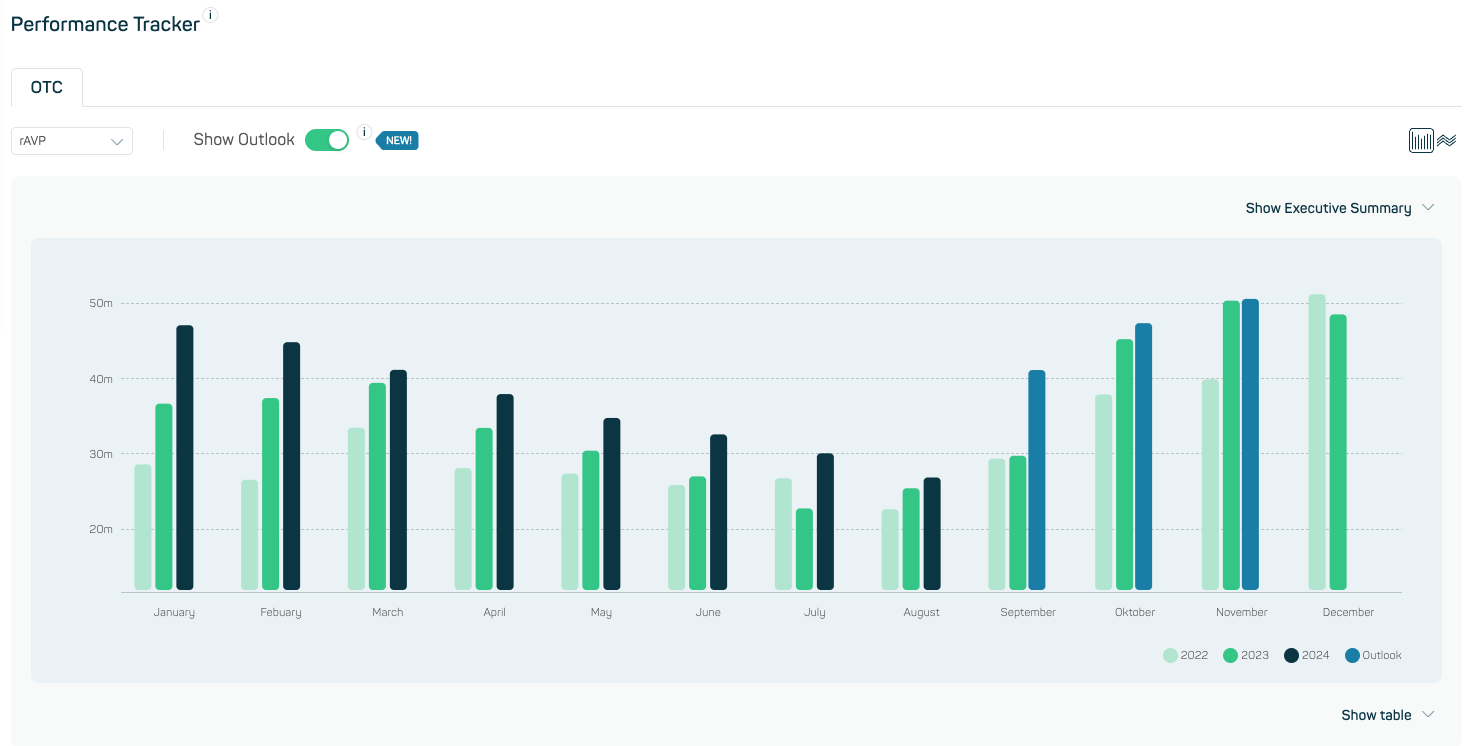Toggle 2022 series in legend
This screenshot has height=746, width=1474.
1186,656
